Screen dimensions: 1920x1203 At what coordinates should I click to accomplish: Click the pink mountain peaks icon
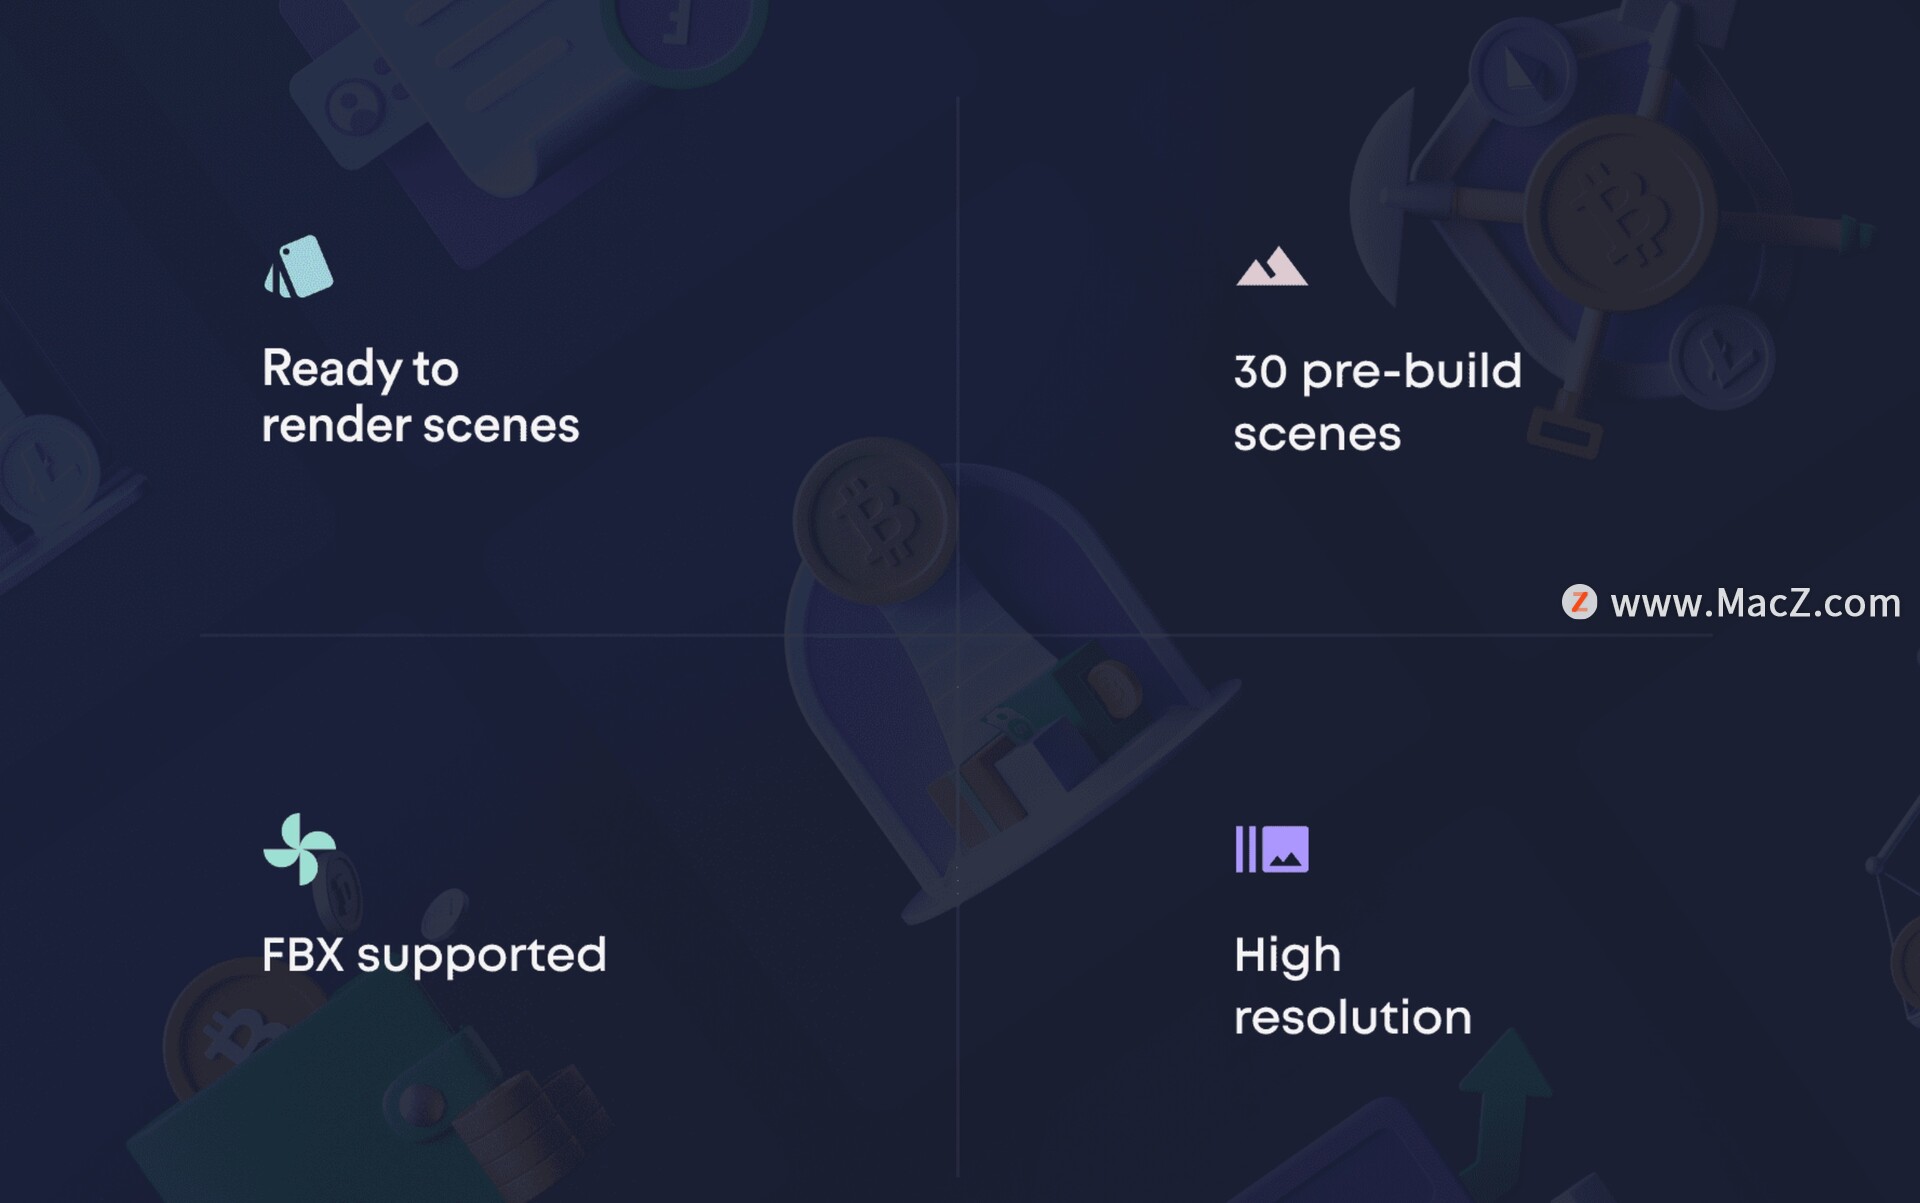click(x=1271, y=267)
